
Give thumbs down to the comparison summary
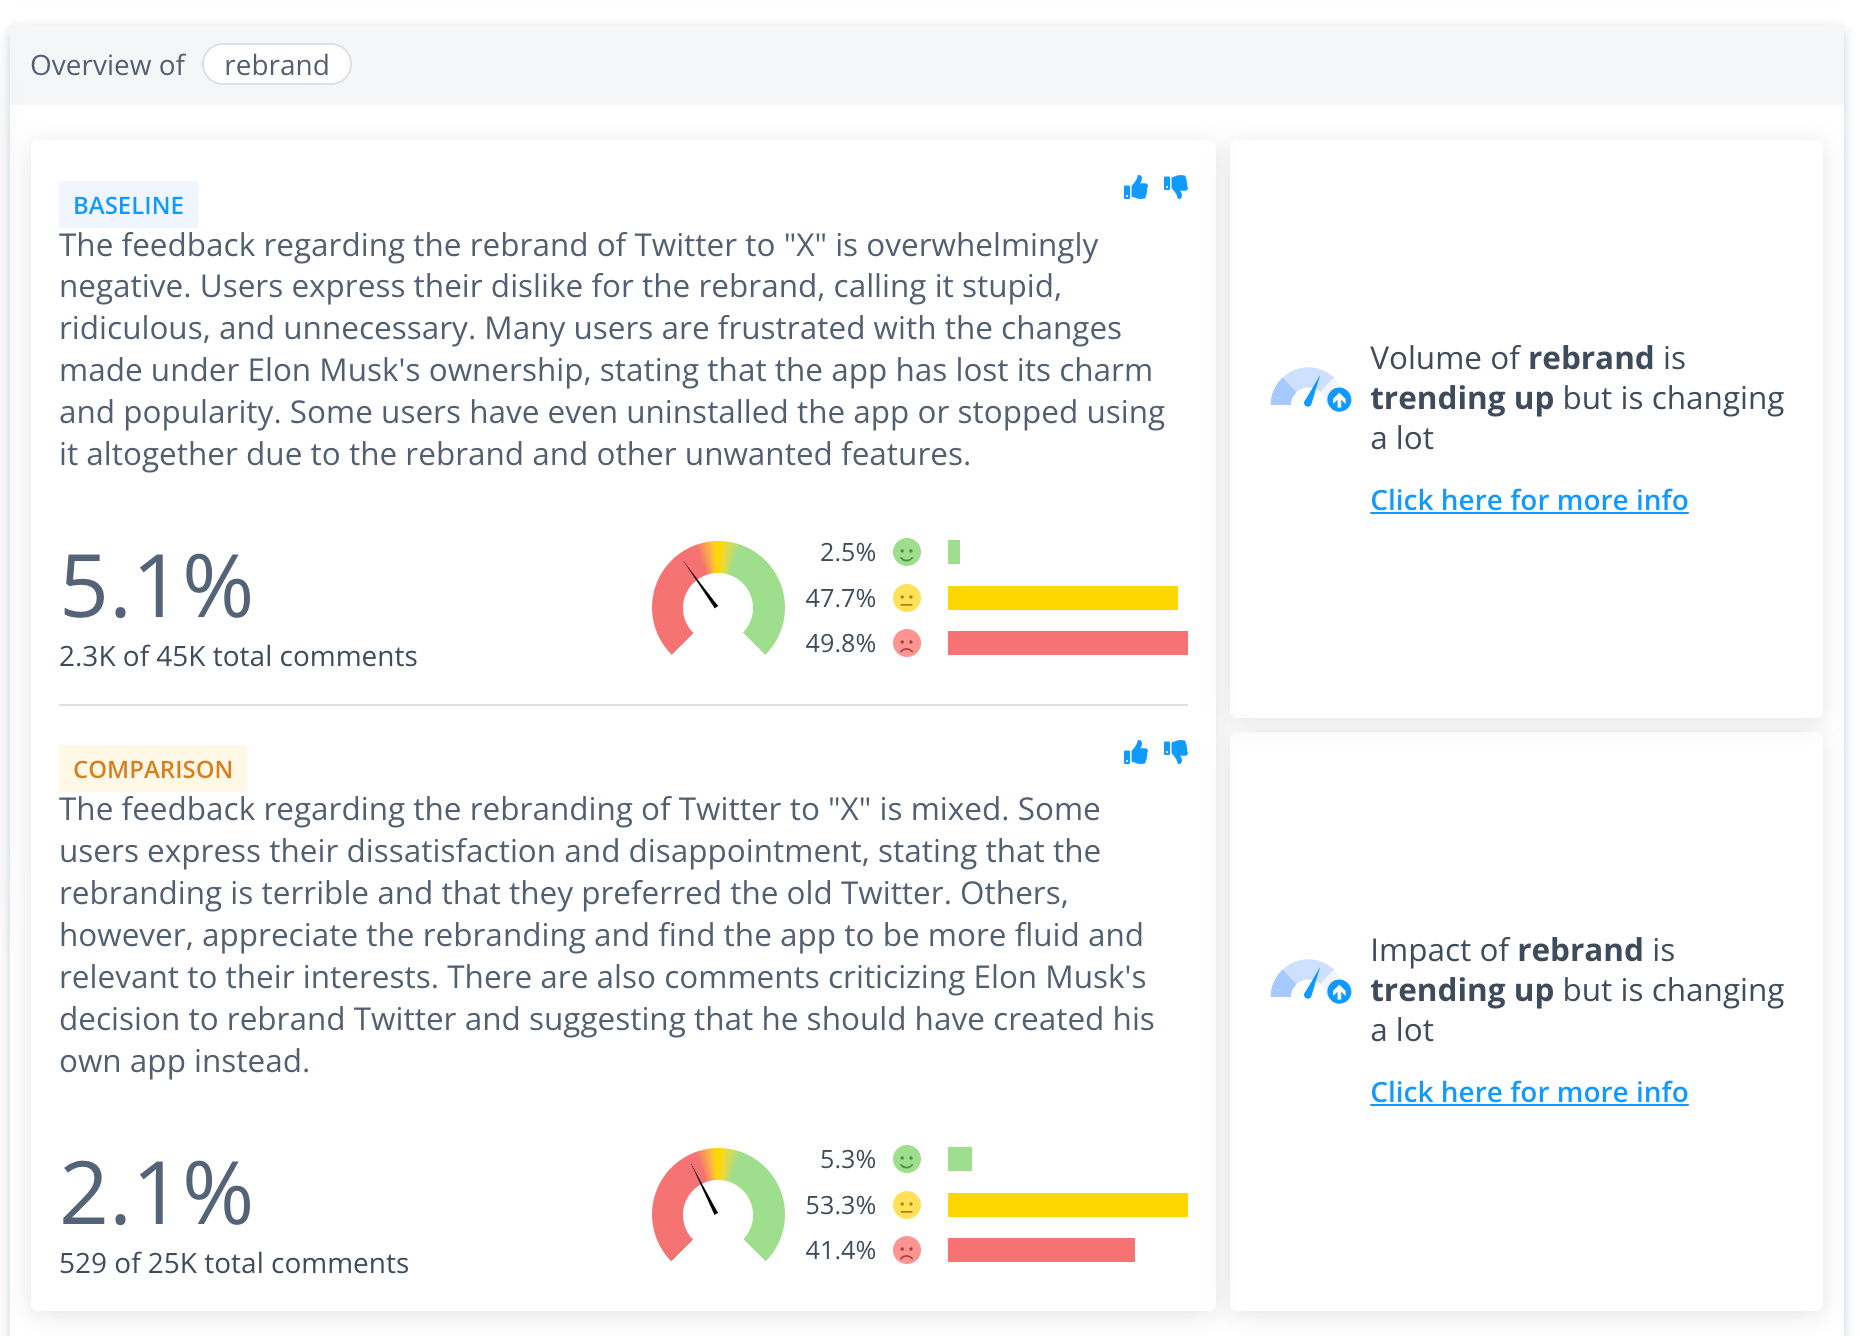point(1176,752)
